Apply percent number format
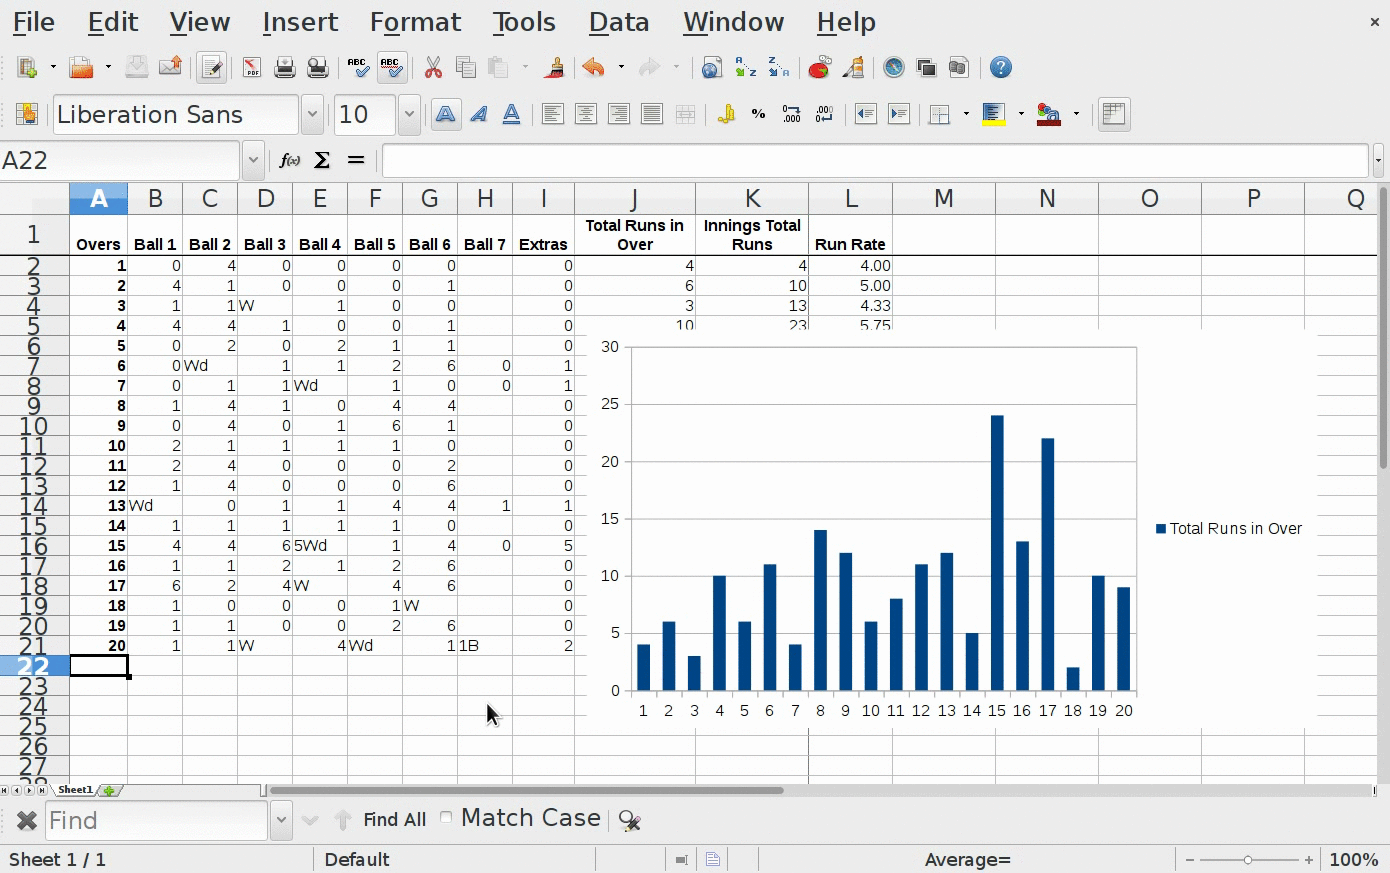Viewport: 1390px width, 873px height. coord(758,114)
